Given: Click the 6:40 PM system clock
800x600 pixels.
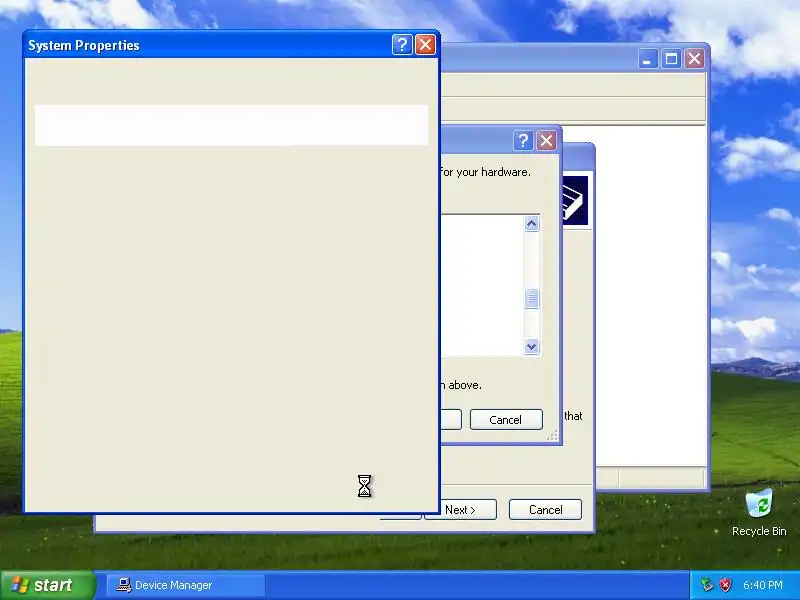Looking at the screenshot, I should pyautogui.click(x=763, y=585).
